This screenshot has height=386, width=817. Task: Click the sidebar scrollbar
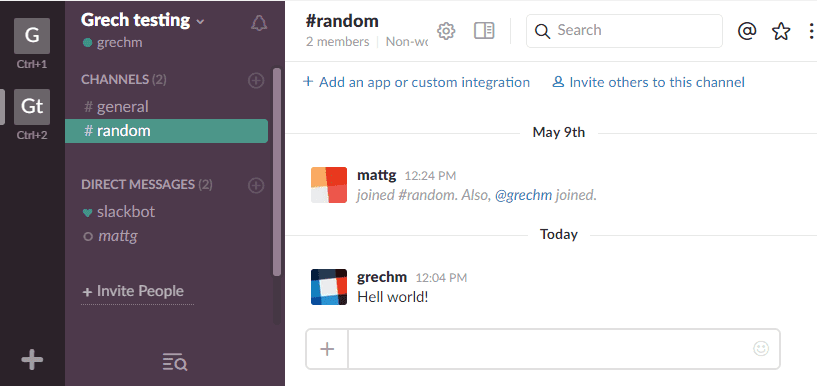tap(277, 172)
